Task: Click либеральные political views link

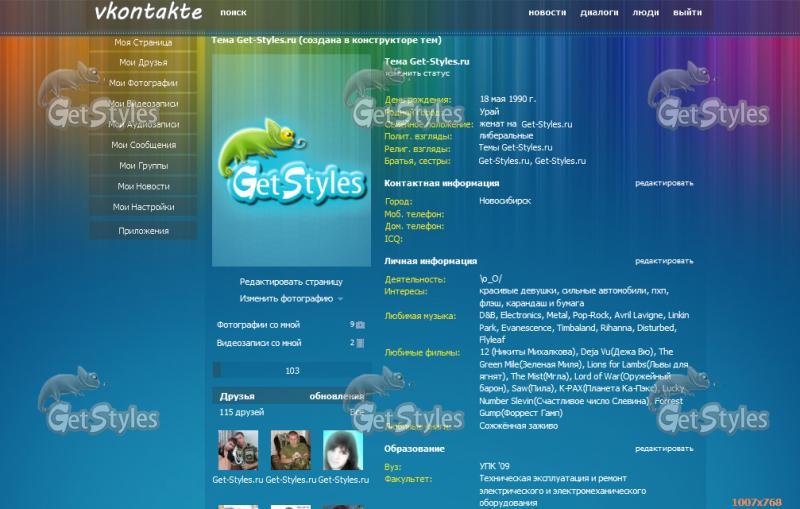Action: coord(506,136)
